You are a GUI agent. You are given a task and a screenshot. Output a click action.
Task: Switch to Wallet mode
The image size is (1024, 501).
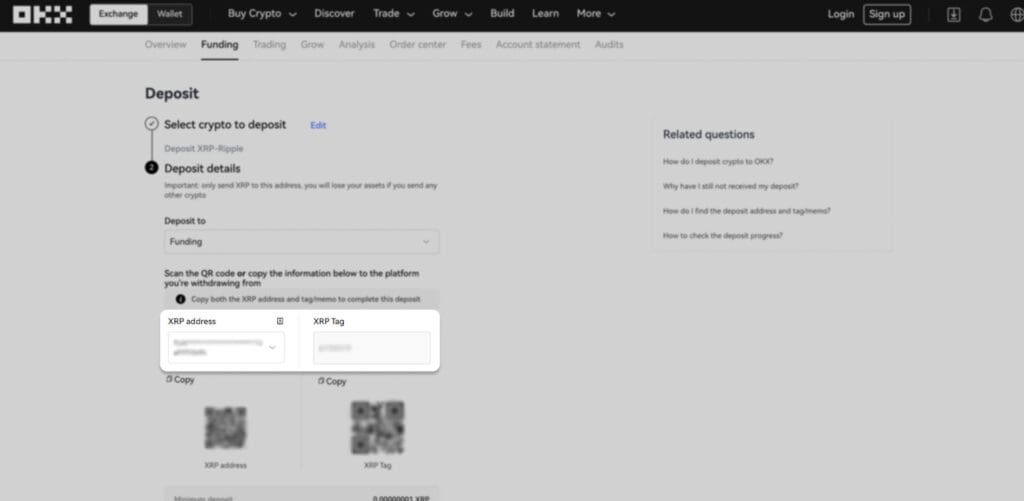point(170,14)
